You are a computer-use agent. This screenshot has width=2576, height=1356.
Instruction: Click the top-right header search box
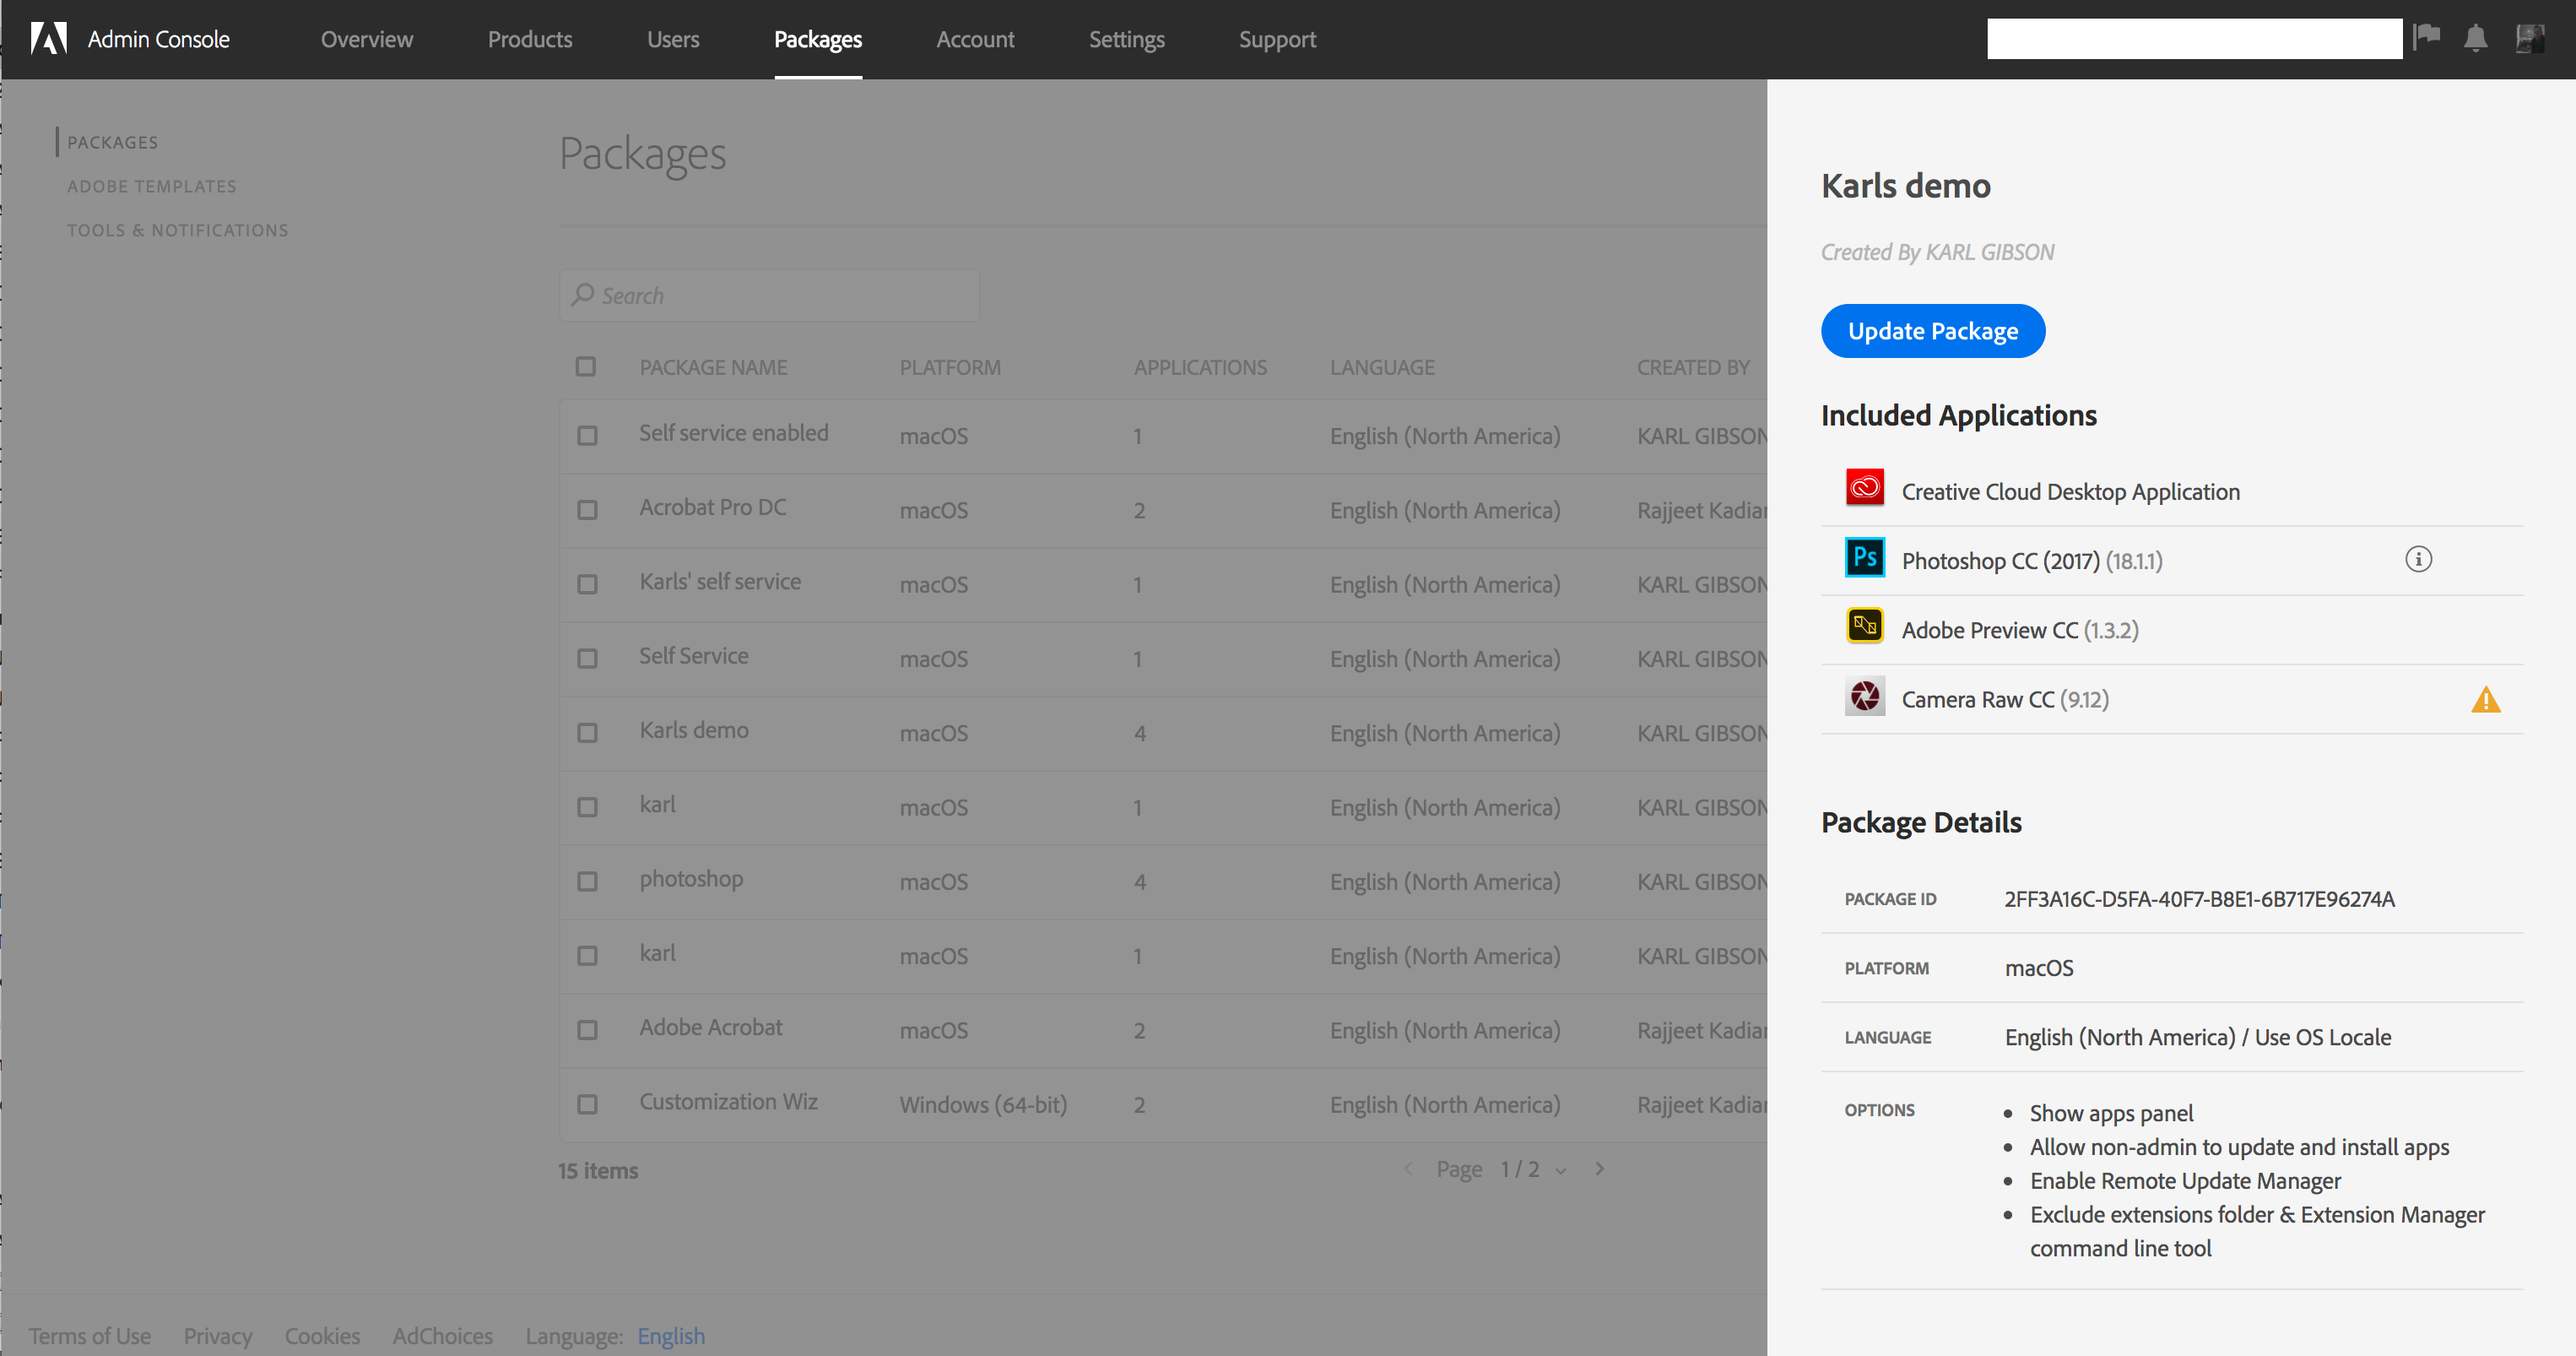tap(2195, 39)
